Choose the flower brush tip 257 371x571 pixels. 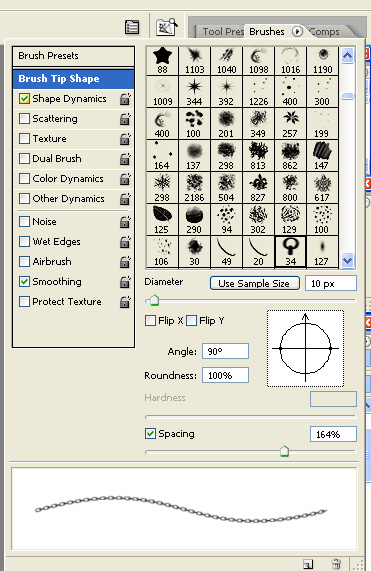click(x=291, y=124)
